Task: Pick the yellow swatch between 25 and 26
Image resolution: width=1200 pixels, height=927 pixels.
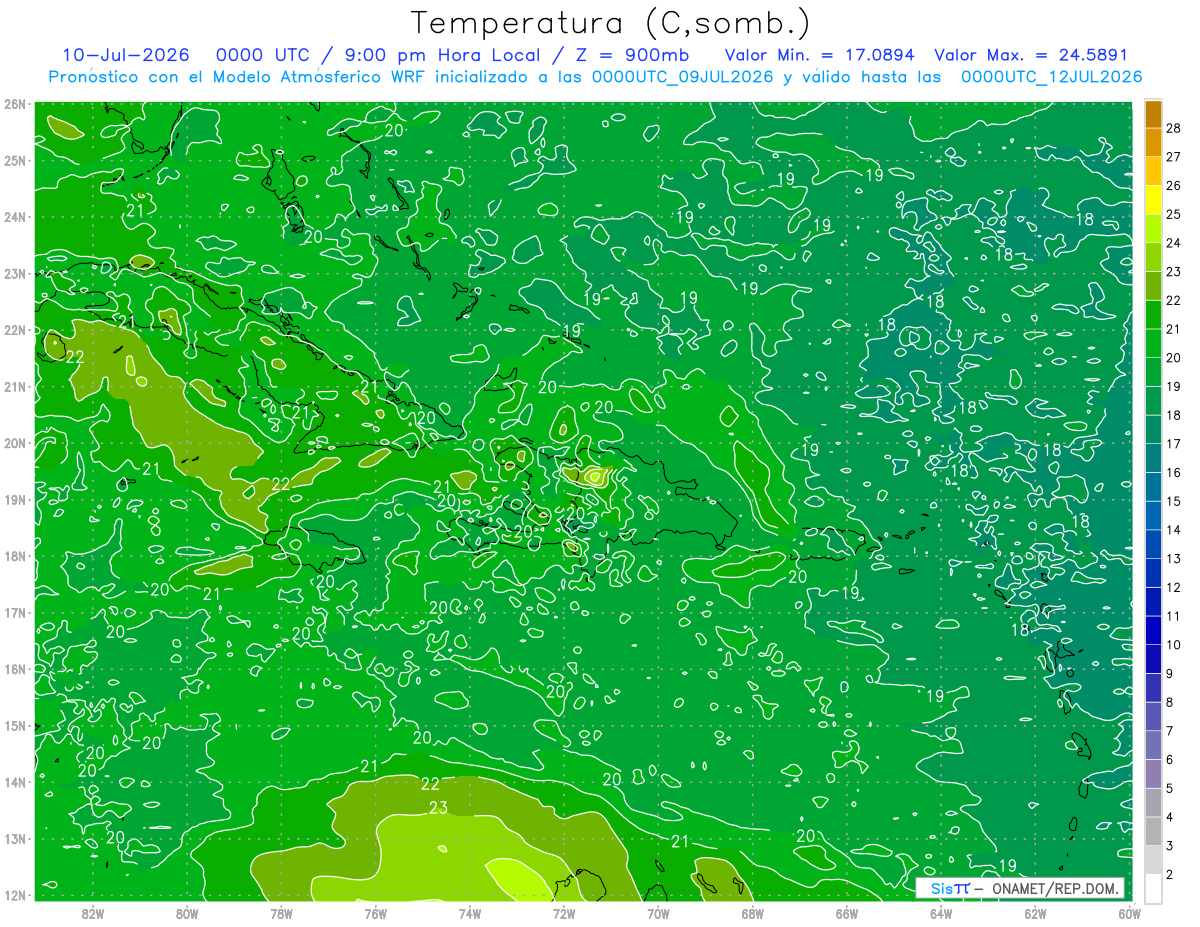Action: [1153, 200]
